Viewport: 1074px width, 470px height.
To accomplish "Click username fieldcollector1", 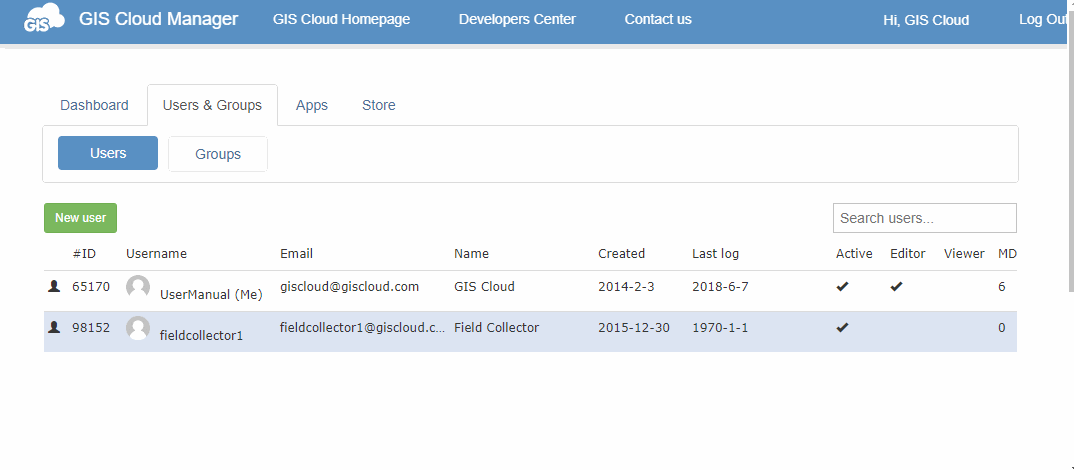I will (201, 336).
